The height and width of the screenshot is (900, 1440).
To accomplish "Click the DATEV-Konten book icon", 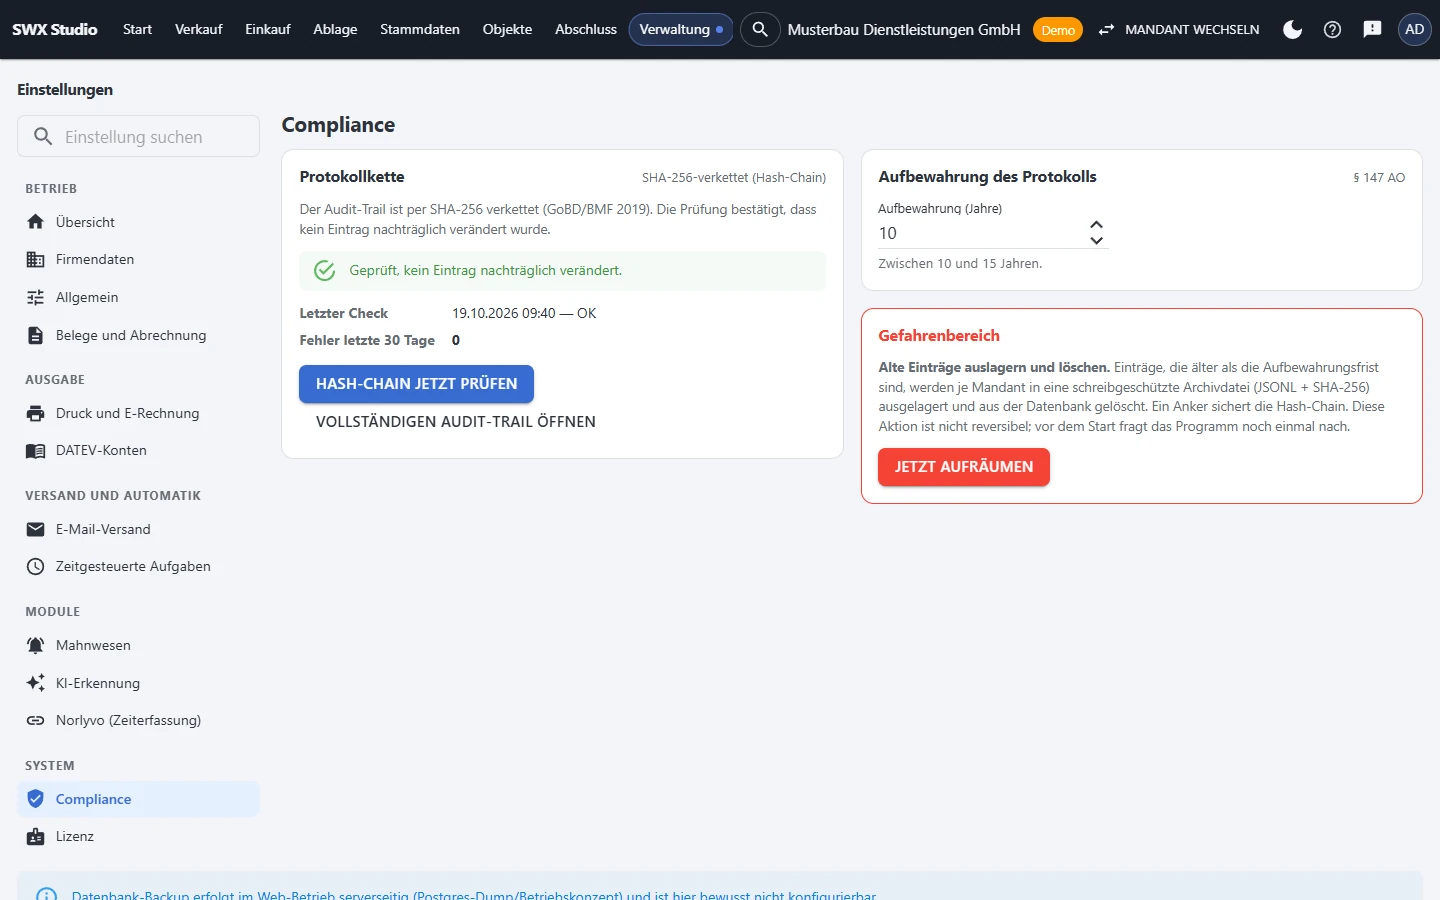I will (36, 450).
